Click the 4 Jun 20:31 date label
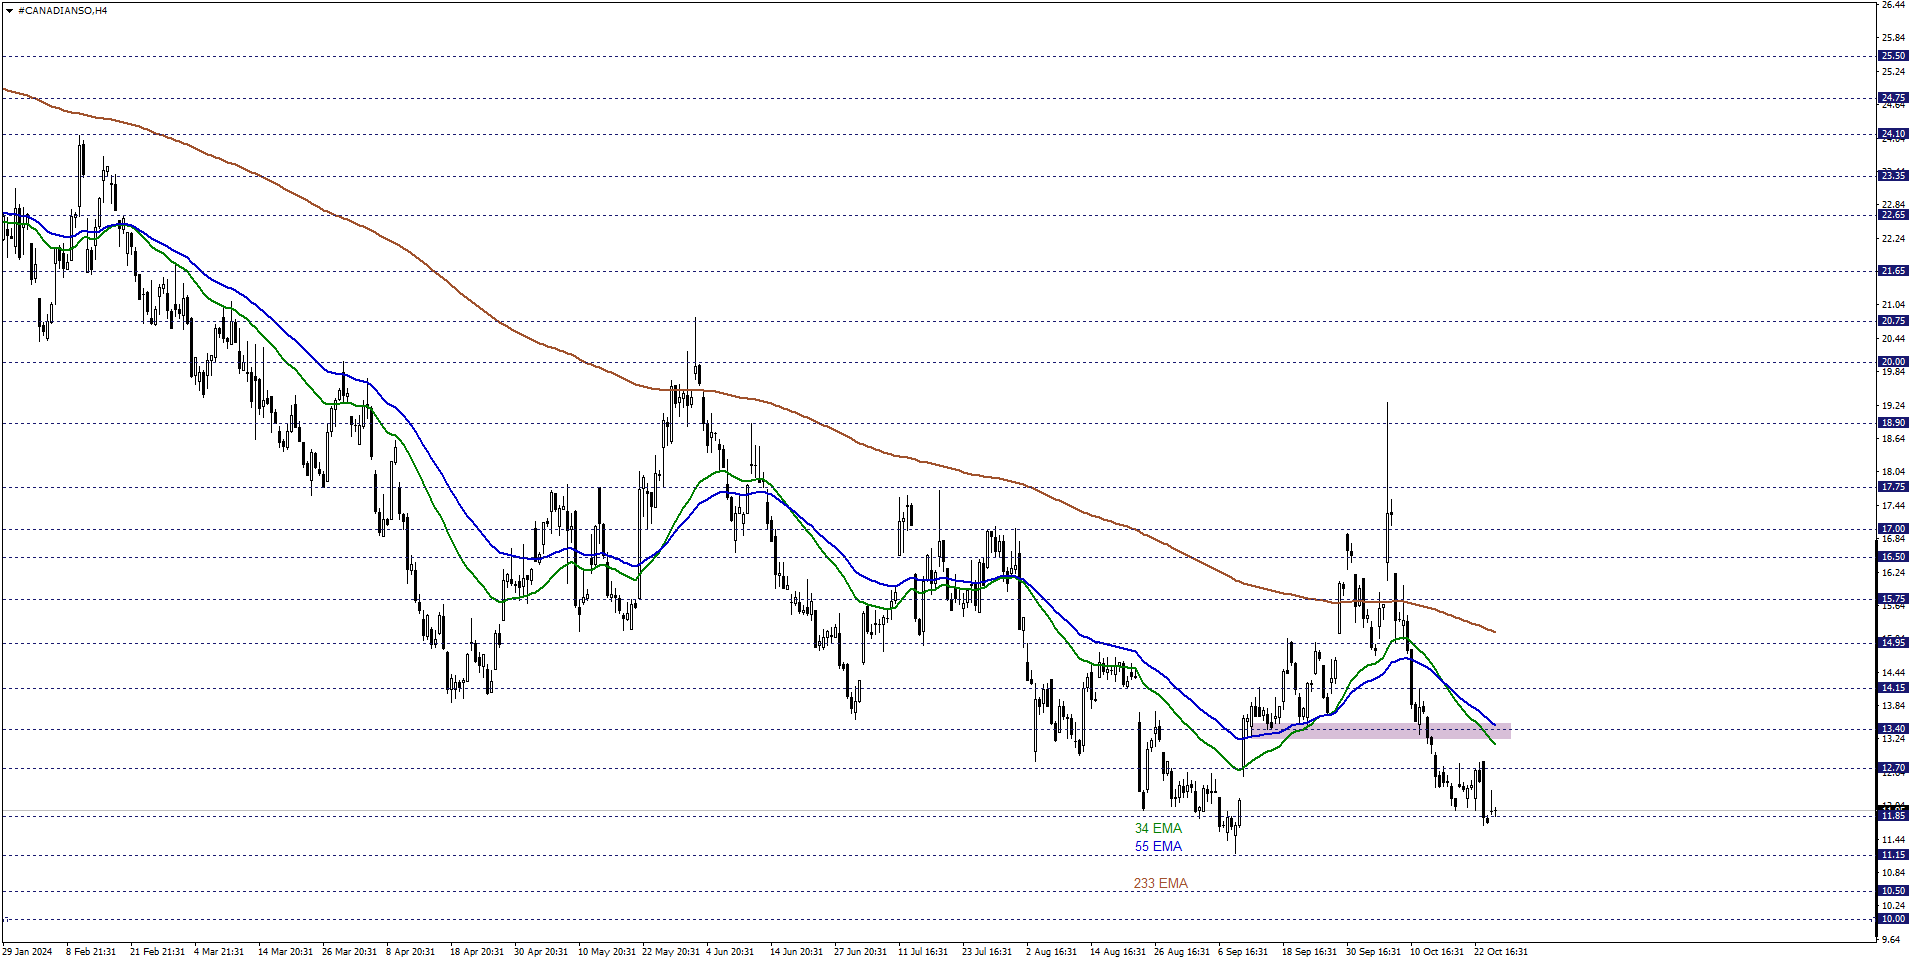This screenshot has width=1916, height=963. point(730,952)
